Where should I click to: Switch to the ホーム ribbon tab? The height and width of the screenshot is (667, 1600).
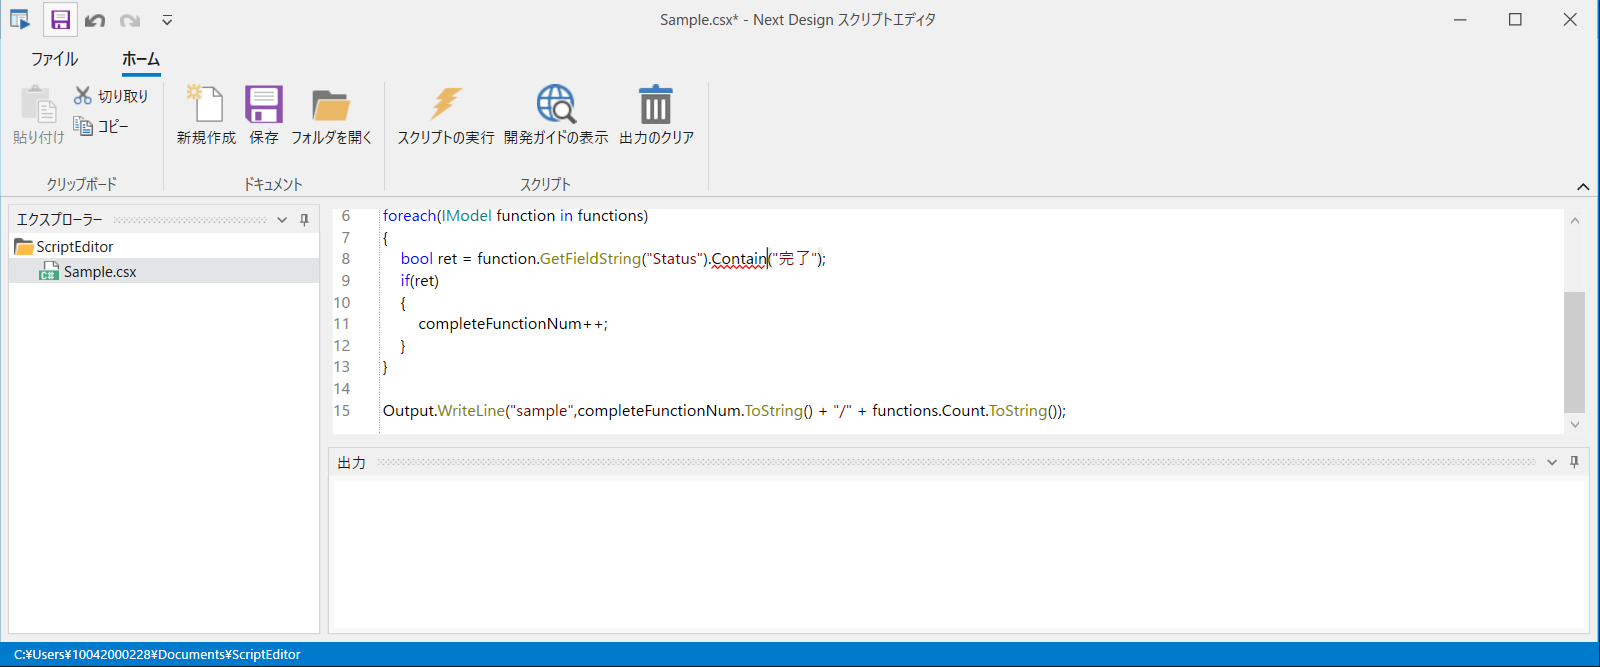(x=141, y=59)
